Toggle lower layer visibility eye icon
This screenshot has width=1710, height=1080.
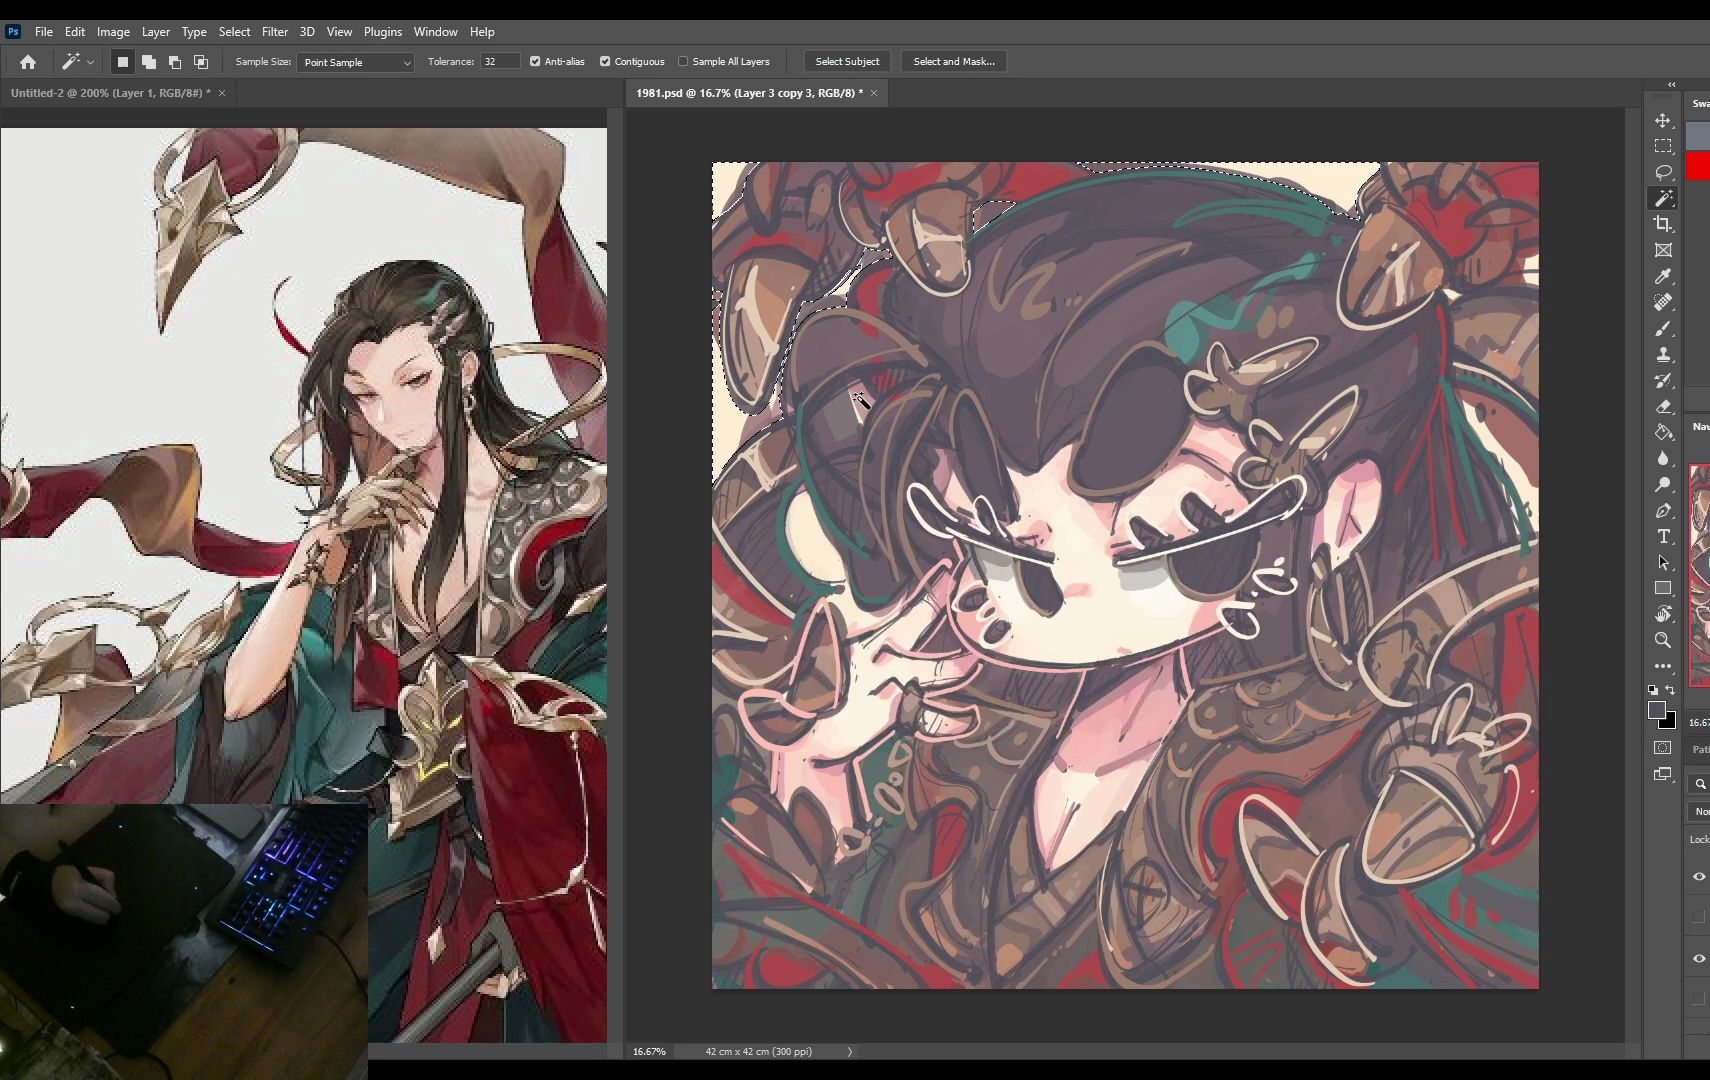point(1699,958)
